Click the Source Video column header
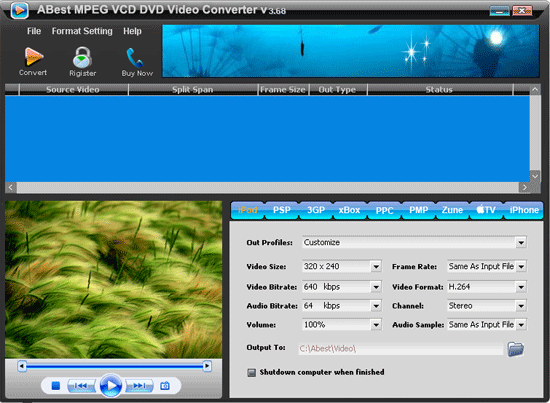The height and width of the screenshot is (403, 550). [x=73, y=90]
